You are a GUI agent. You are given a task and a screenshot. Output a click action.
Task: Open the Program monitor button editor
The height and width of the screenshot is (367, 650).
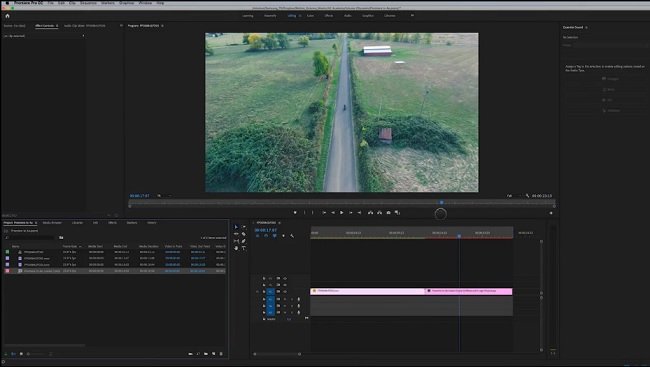click(551, 213)
